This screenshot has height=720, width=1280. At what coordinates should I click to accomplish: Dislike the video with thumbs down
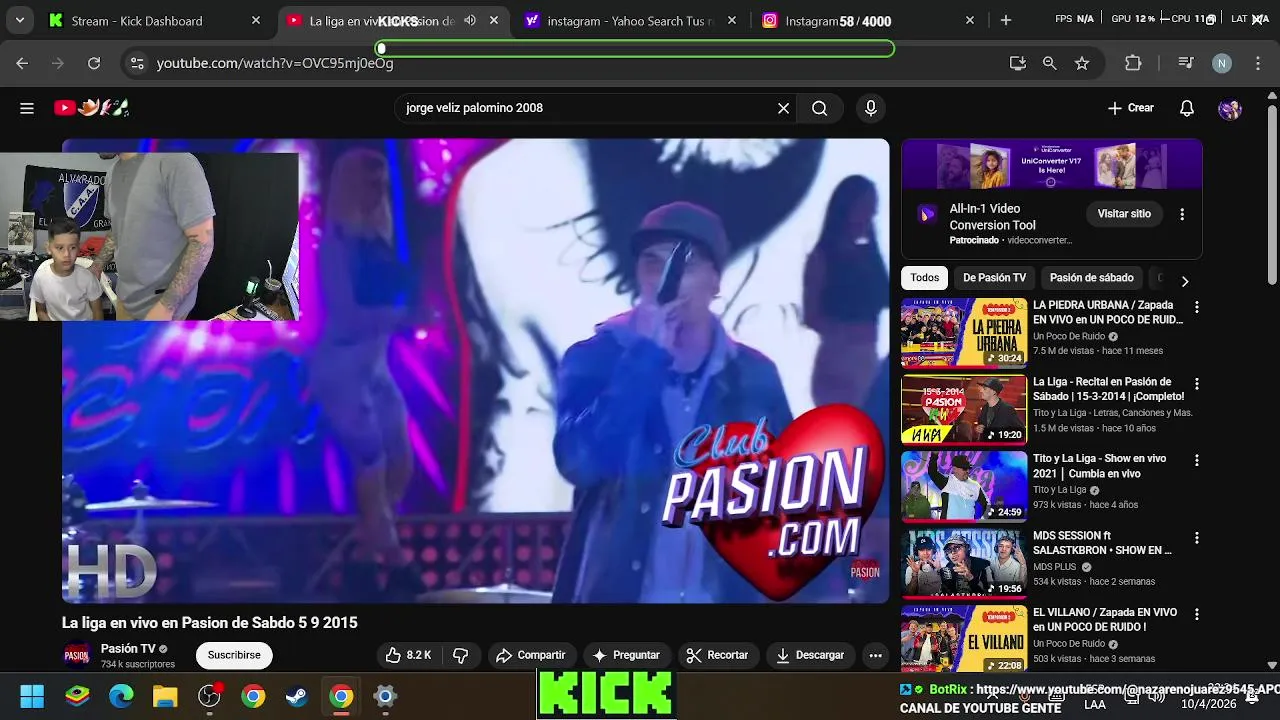pos(461,655)
